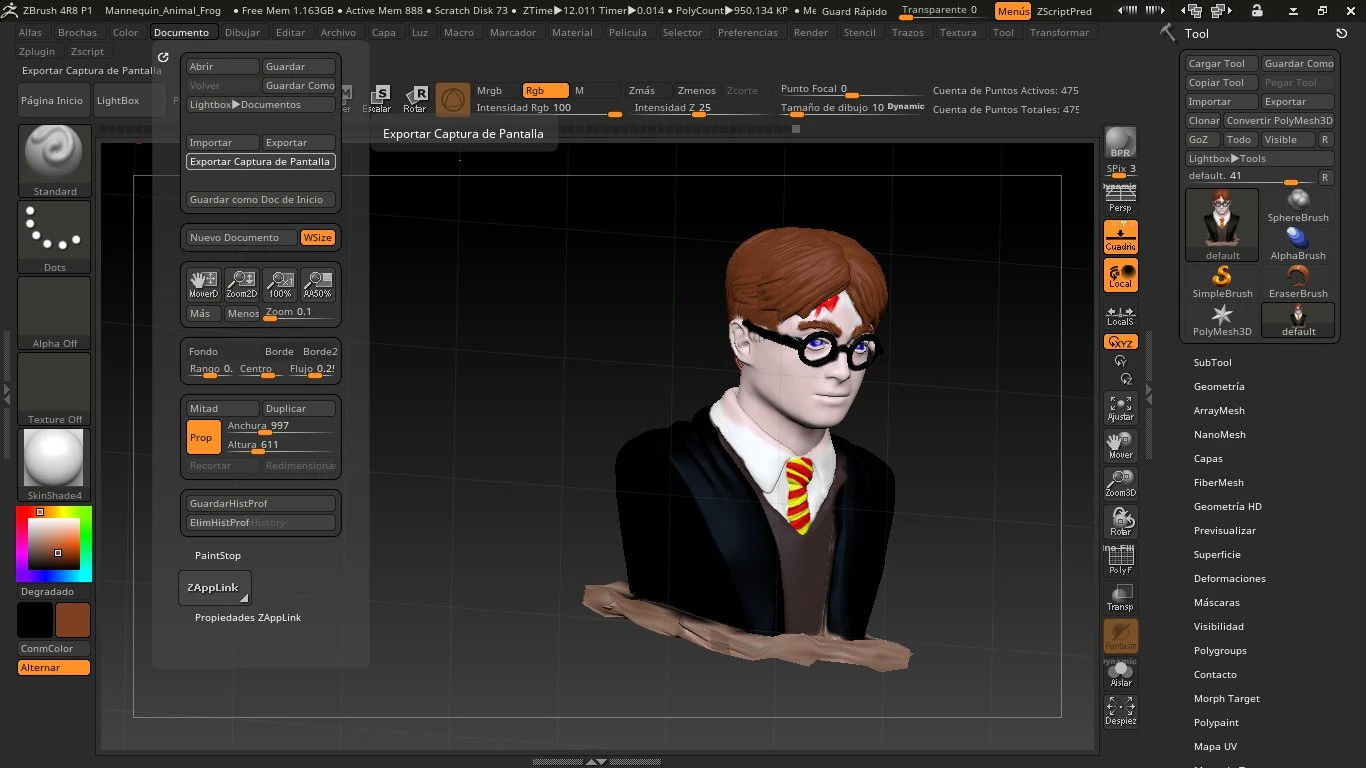Select the AlphaBrush tool thumbnail
1366x768 pixels.
[x=1298, y=244]
